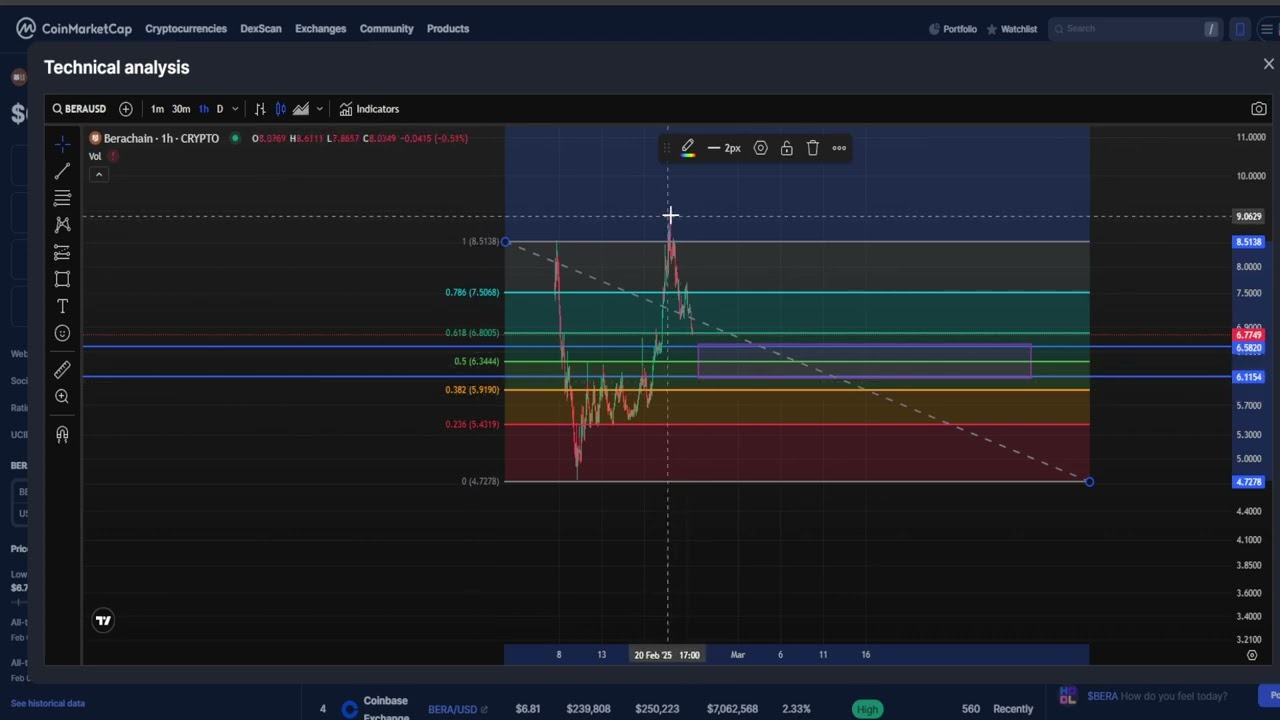The height and width of the screenshot is (720, 1280).
Task: Delete the selected drawing with trash icon
Action: 813,148
